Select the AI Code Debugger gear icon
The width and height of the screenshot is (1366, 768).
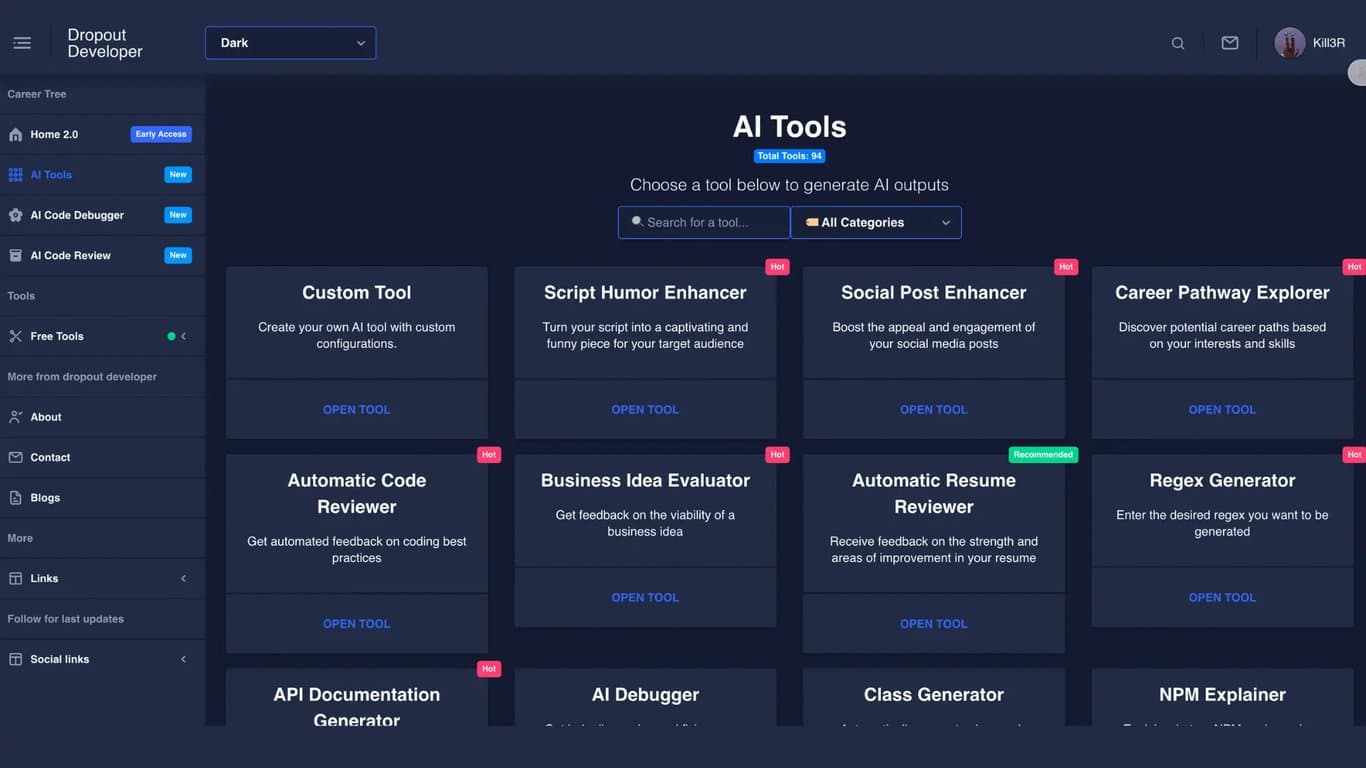coord(17,214)
